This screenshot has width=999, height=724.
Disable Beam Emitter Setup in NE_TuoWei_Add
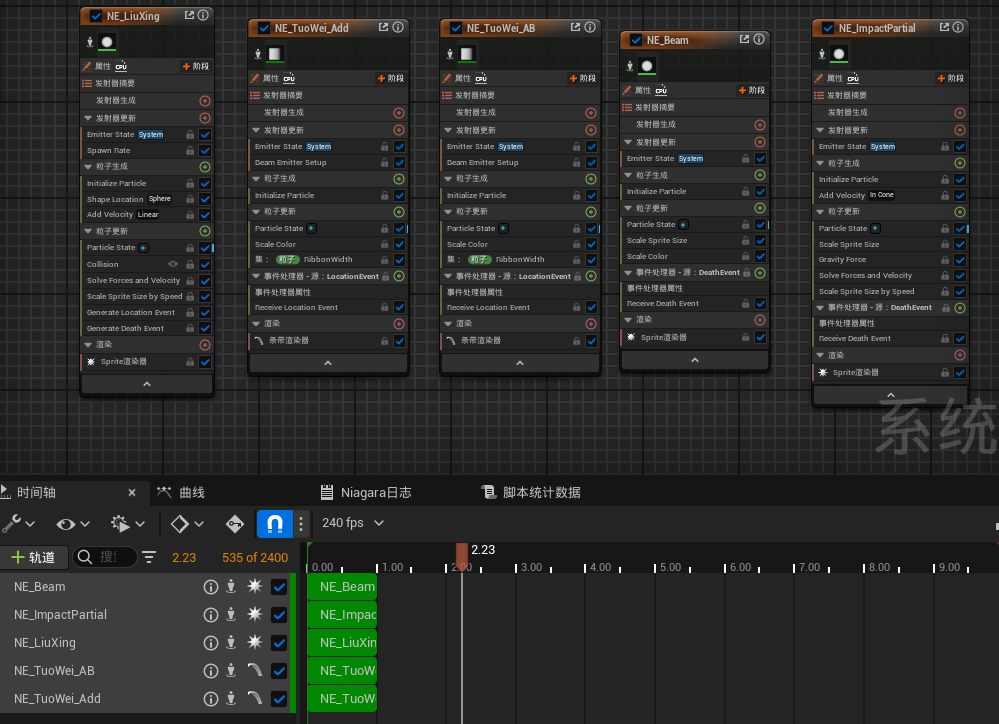pos(399,163)
